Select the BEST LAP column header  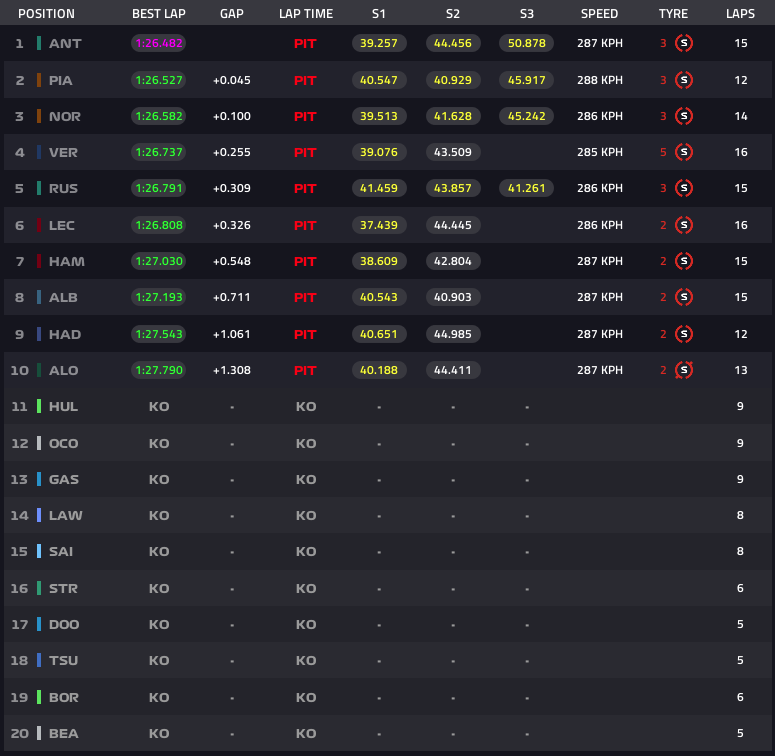click(159, 14)
